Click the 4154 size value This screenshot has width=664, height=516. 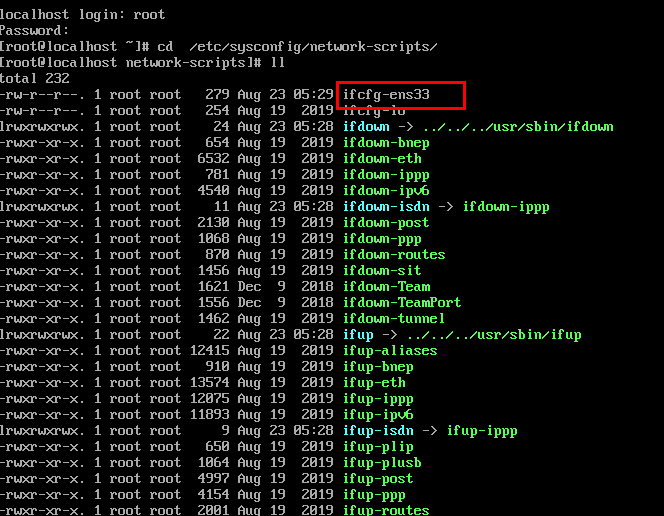click(x=213, y=495)
